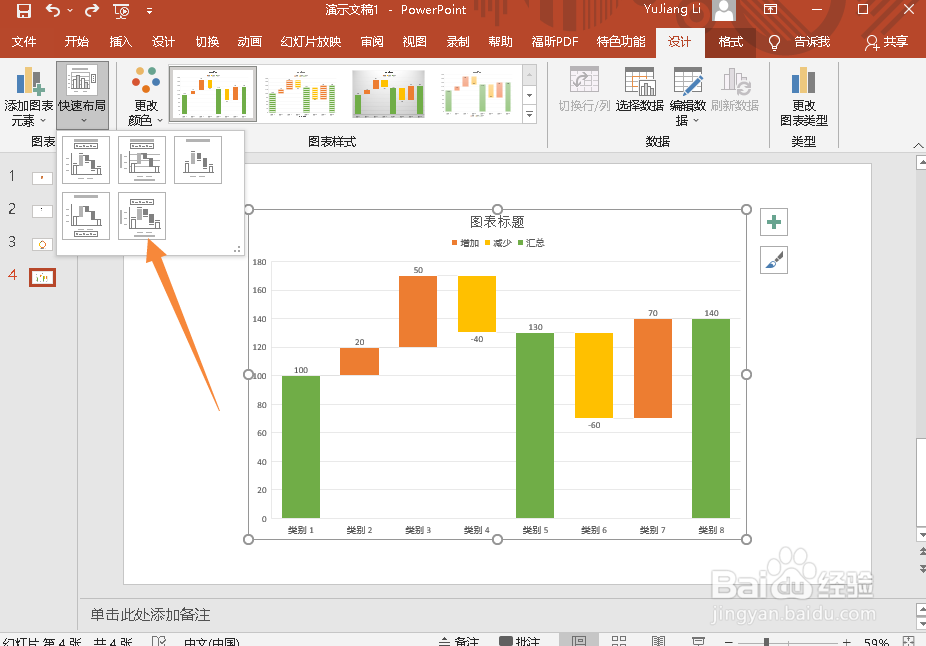Select the yellow 类别 6 bar
Screen dimensions: 926x646
tap(594, 376)
